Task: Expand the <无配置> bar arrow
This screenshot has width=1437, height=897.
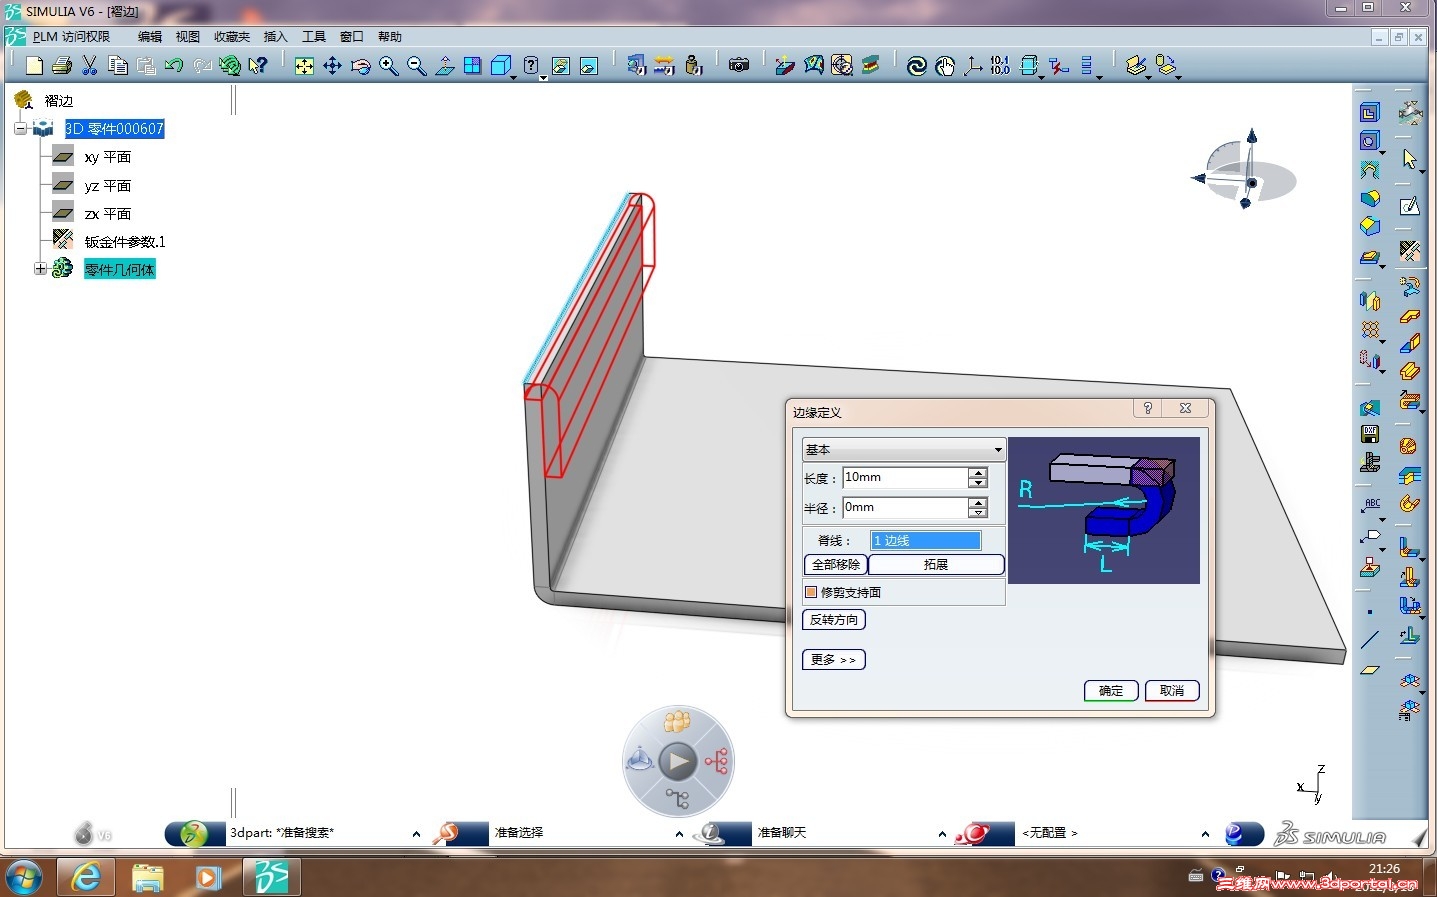Action: pyautogui.click(x=1205, y=834)
